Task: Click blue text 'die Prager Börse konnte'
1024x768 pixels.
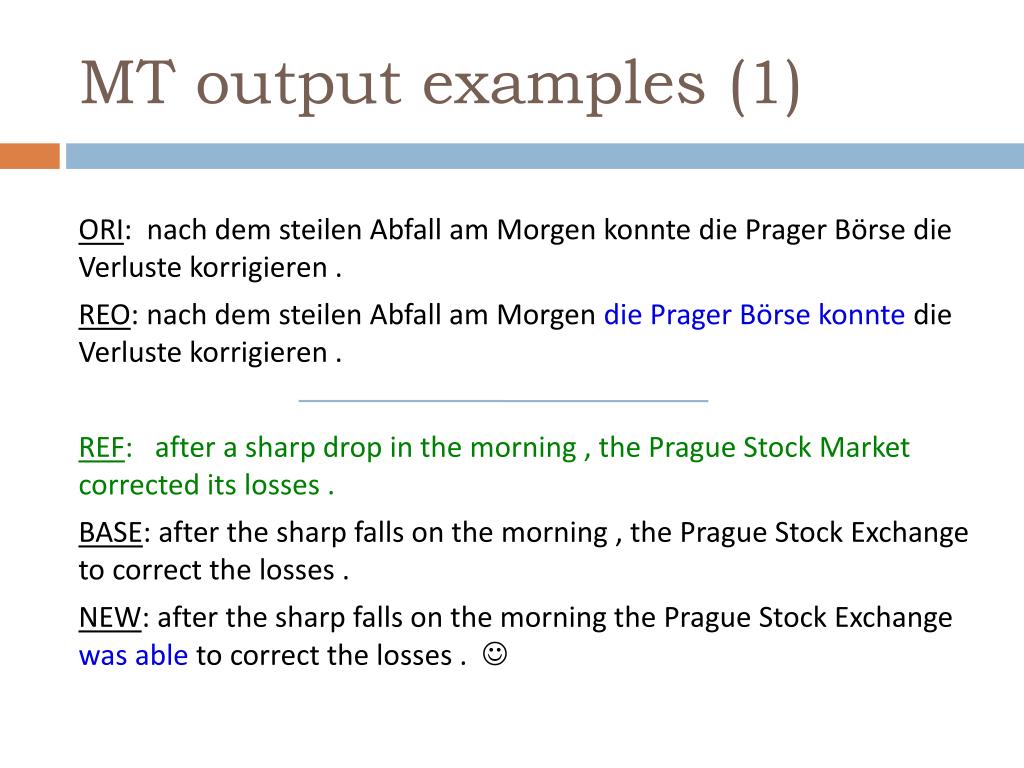Action: 754,315
